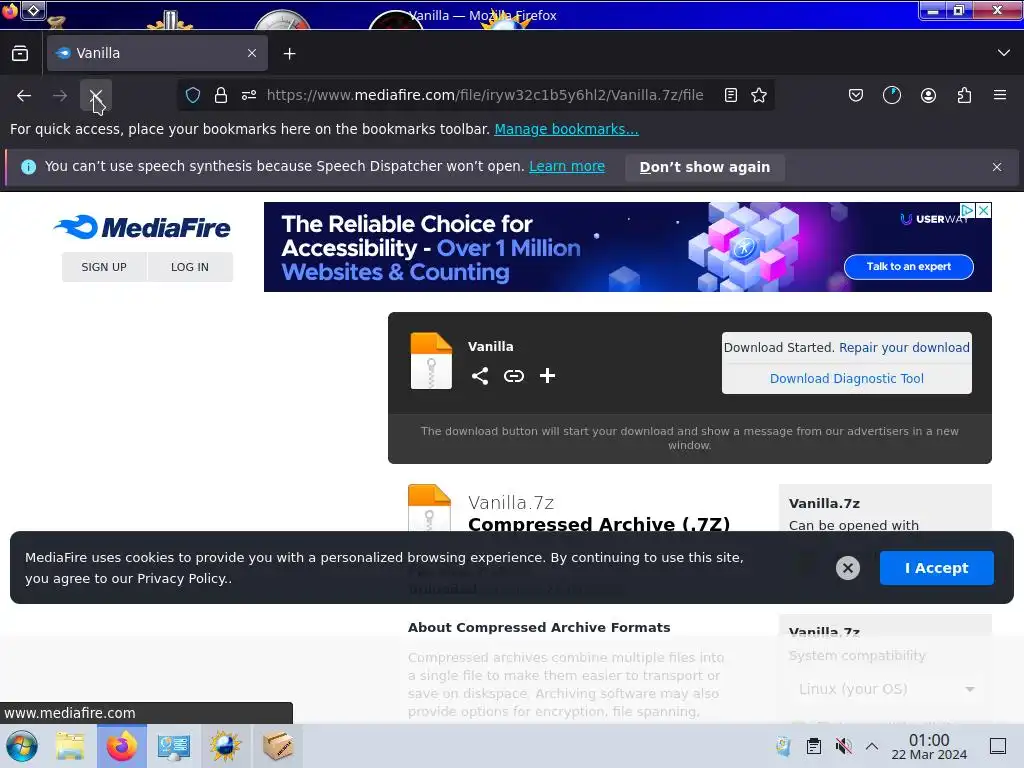Click the orange archive file icon beside Vanilla
Screen dimensions: 1024x768
tap(431, 360)
